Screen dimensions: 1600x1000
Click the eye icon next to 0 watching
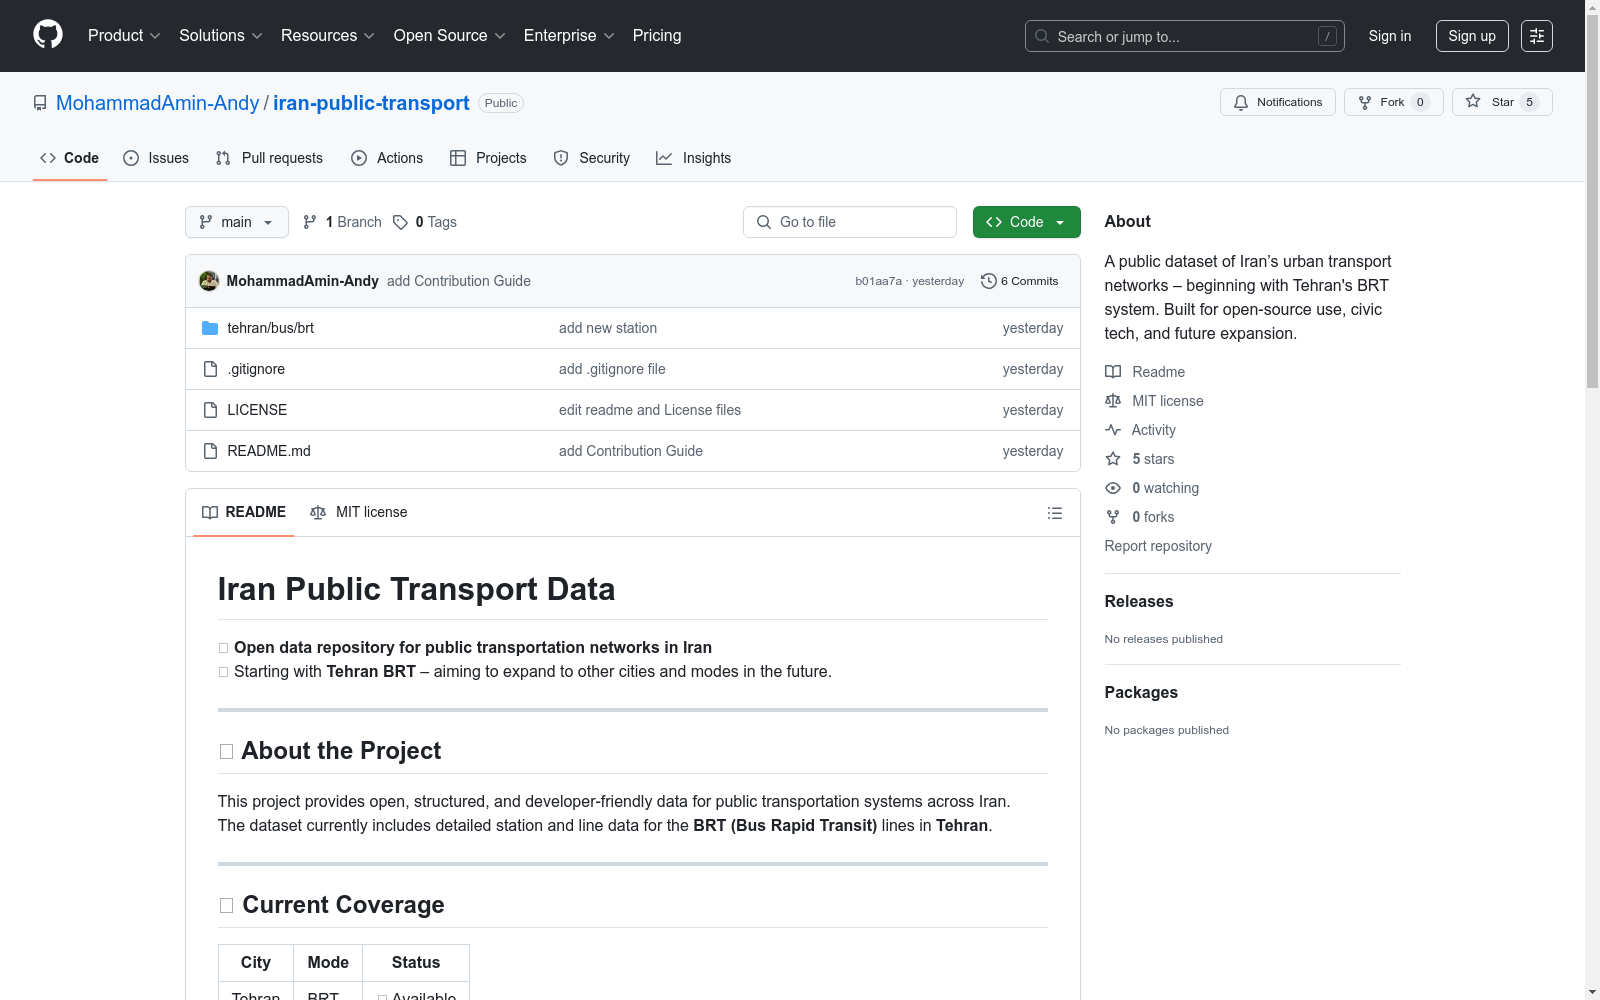1113,488
